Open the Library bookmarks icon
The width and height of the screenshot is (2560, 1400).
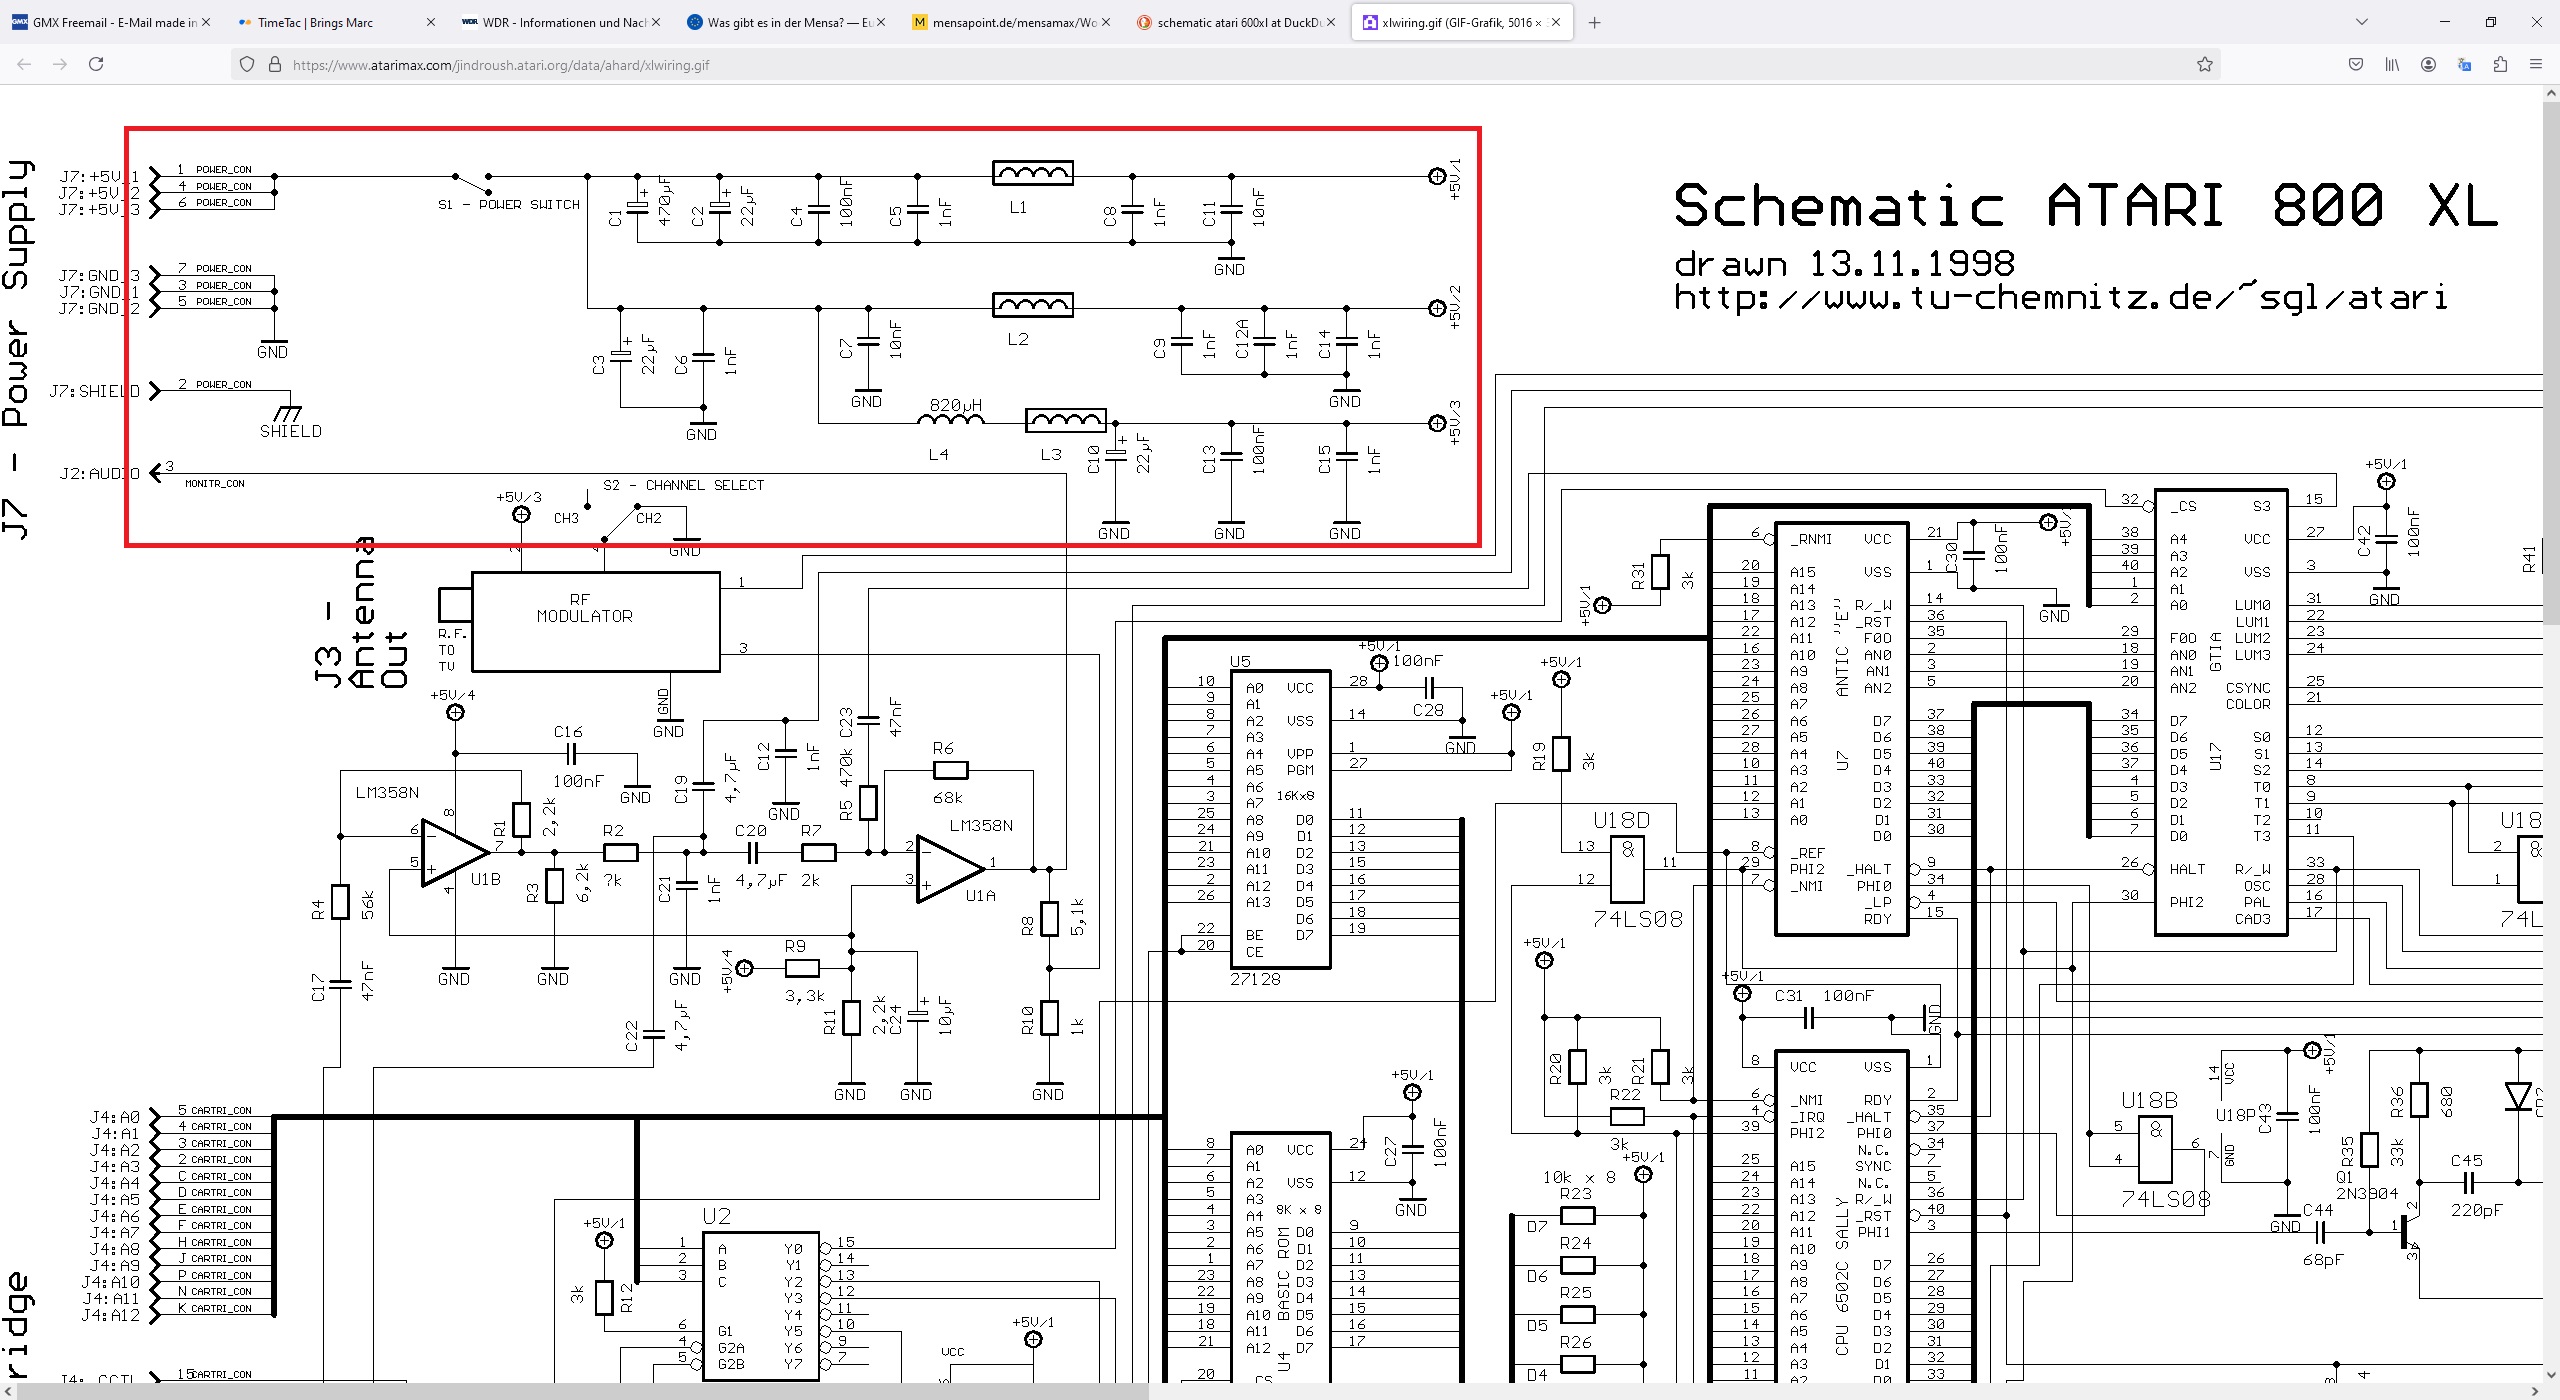pyautogui.click(x=2392, y=65)
